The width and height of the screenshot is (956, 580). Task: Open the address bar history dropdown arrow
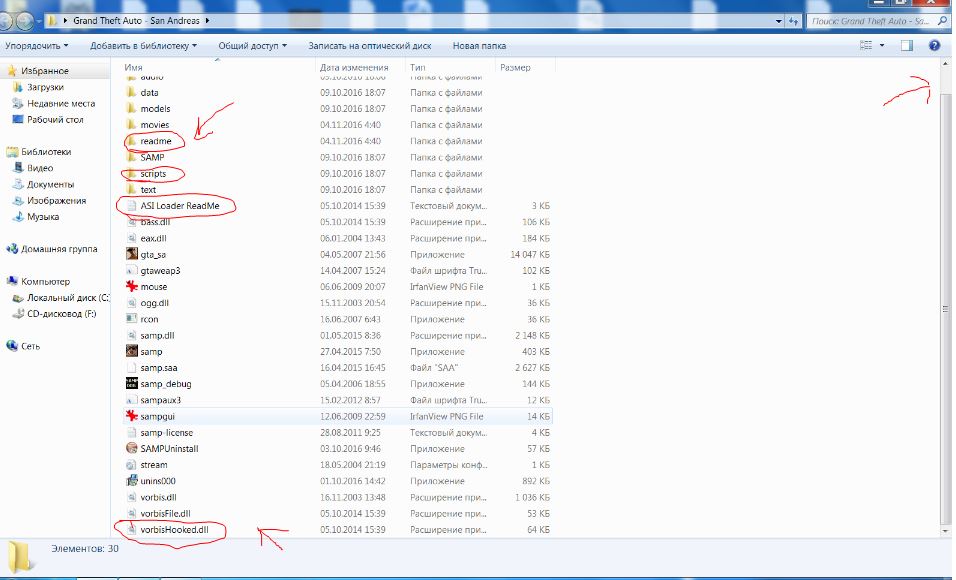pos(779,21)
